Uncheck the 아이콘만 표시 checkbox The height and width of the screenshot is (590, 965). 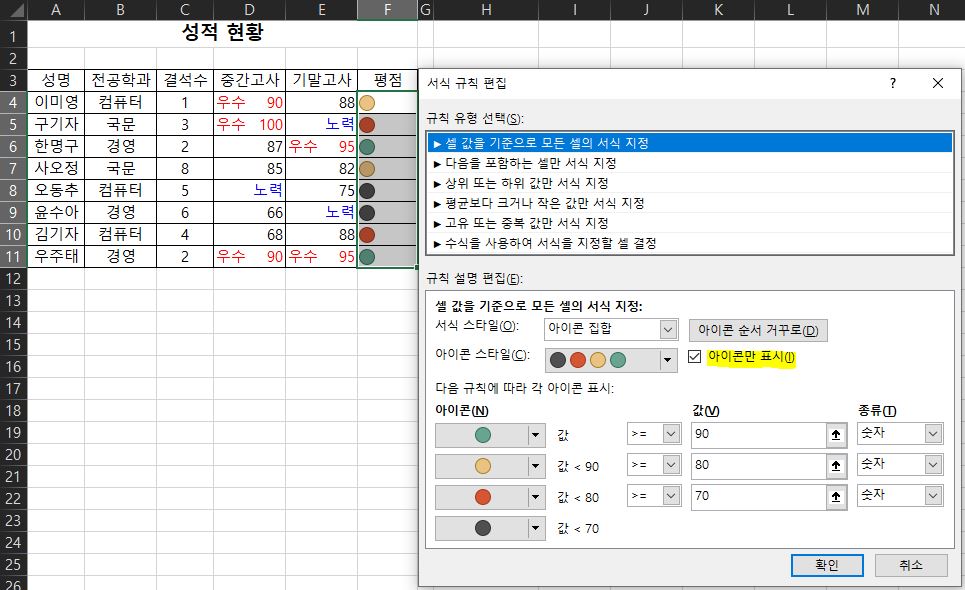tap(697, 358)
